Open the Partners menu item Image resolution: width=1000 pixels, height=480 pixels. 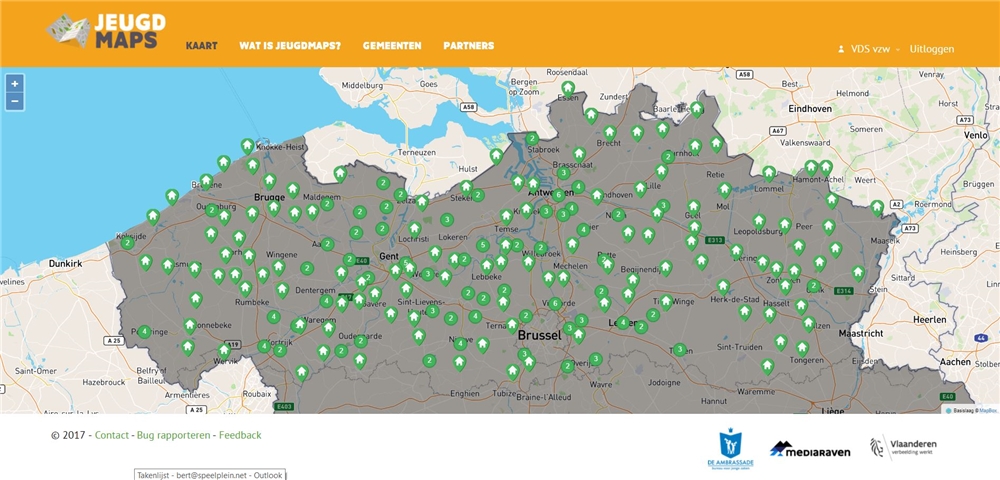[469, 46]
